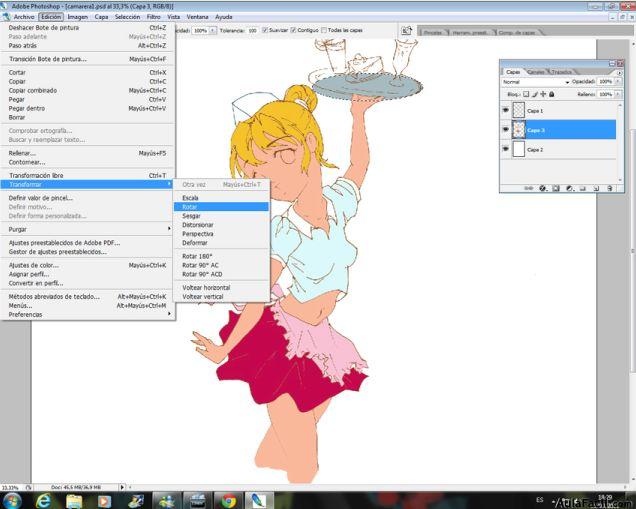Open status bar info arrow menu
Screen dimensions: 636x509
pyautogui.click(x=122, y=487)
